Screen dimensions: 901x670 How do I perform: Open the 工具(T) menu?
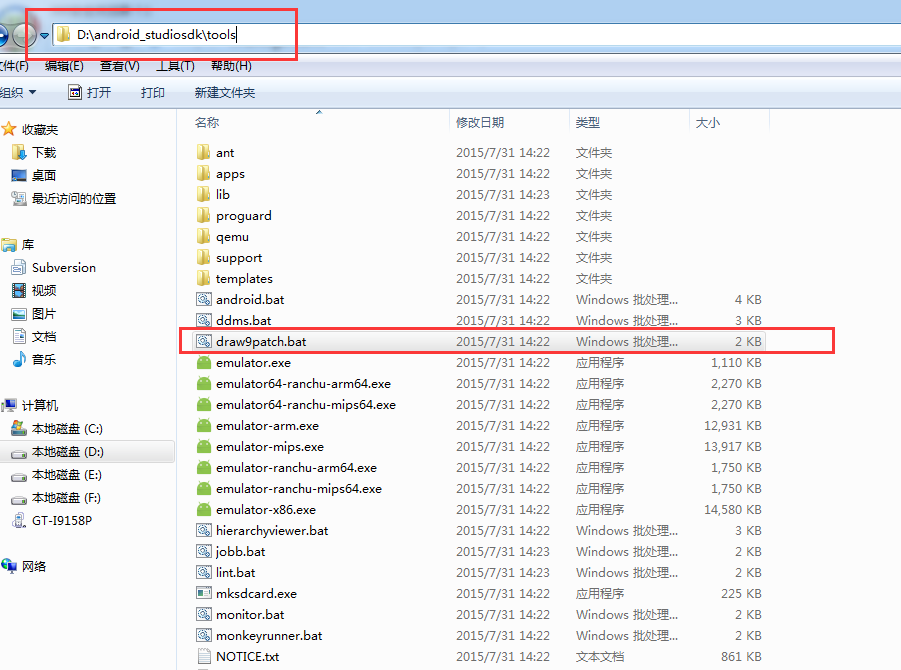click(x=175, y=66)
